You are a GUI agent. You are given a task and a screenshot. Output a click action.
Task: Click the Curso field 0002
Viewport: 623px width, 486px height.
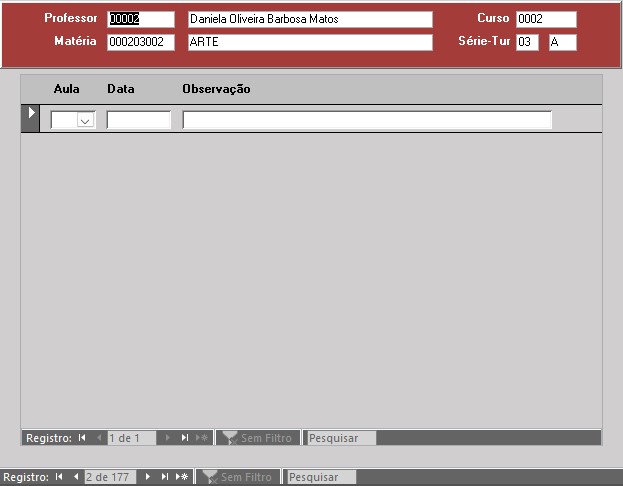(x=546, y=19)
